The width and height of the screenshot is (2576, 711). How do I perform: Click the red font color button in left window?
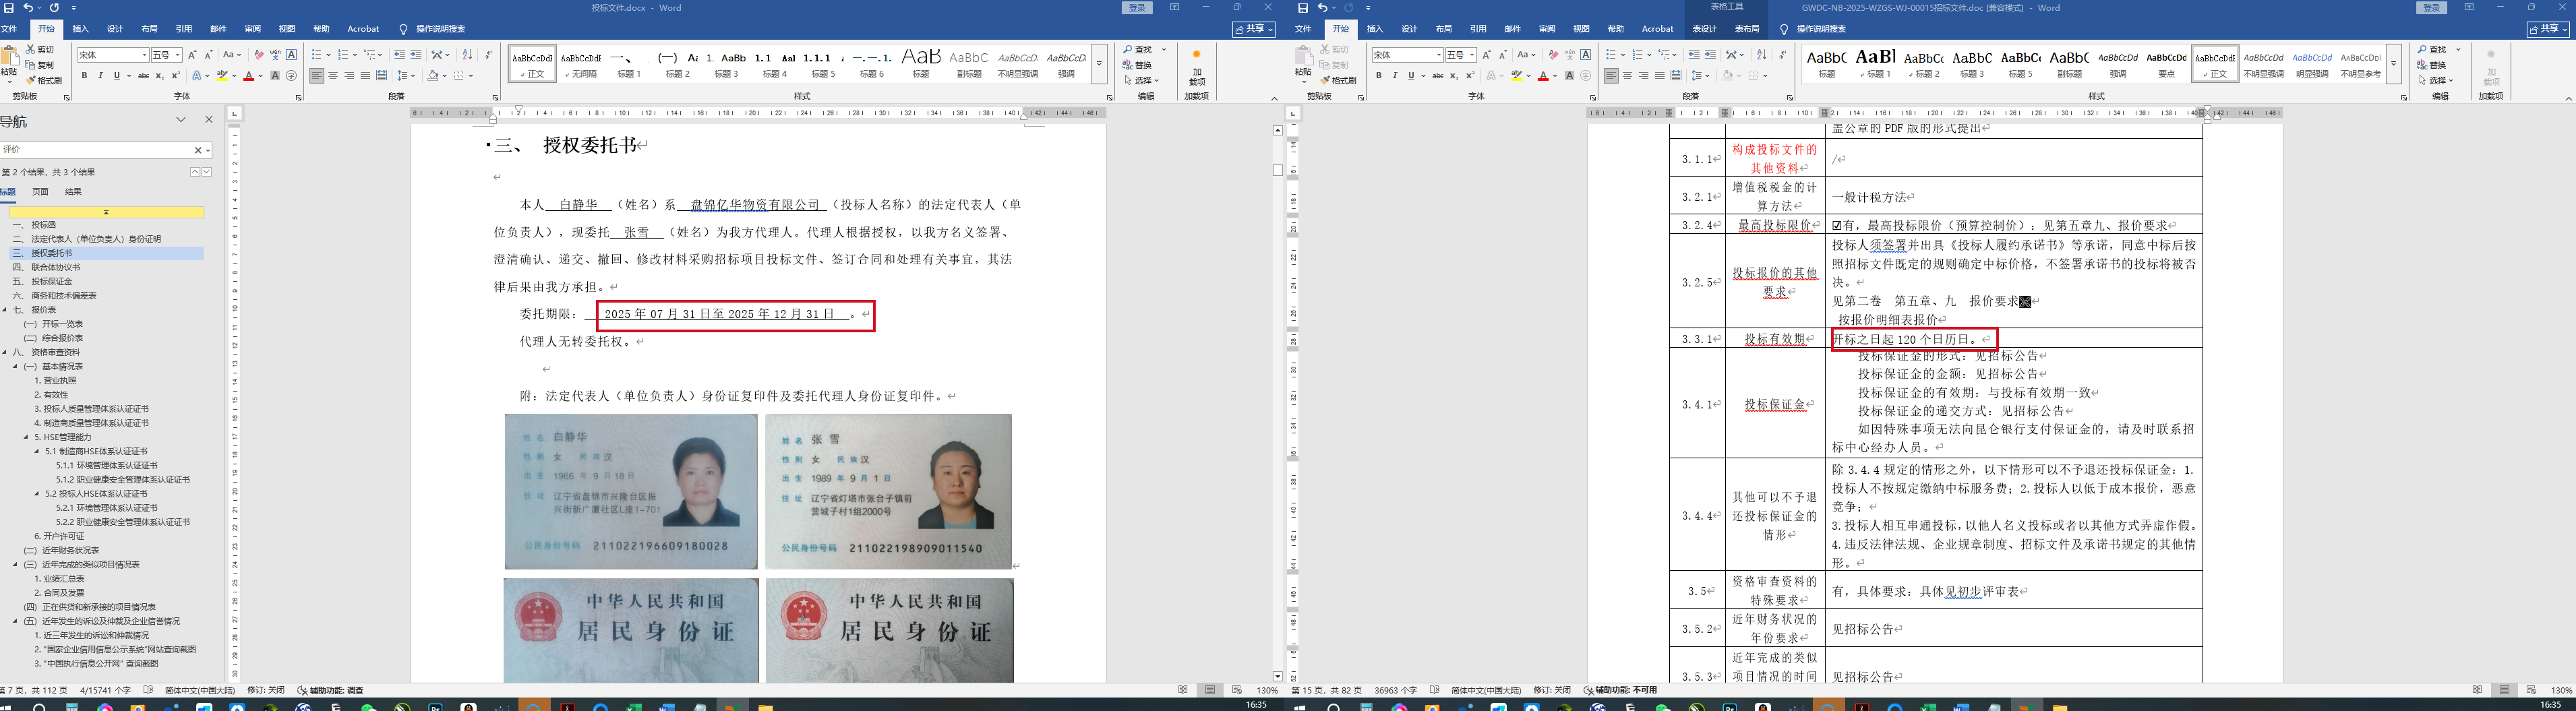248,76
